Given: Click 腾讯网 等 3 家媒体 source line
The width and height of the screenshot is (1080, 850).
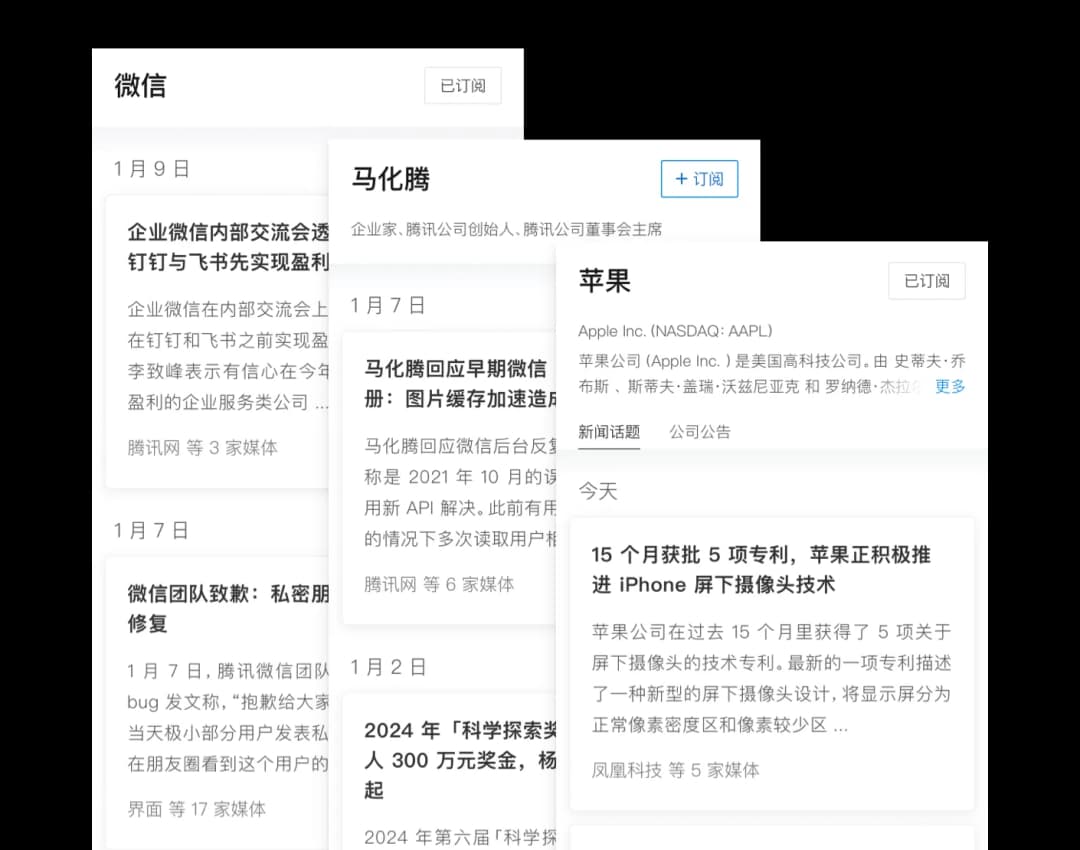Looking at the screenshot, I should pyautogui.click(x=202, y=447).
